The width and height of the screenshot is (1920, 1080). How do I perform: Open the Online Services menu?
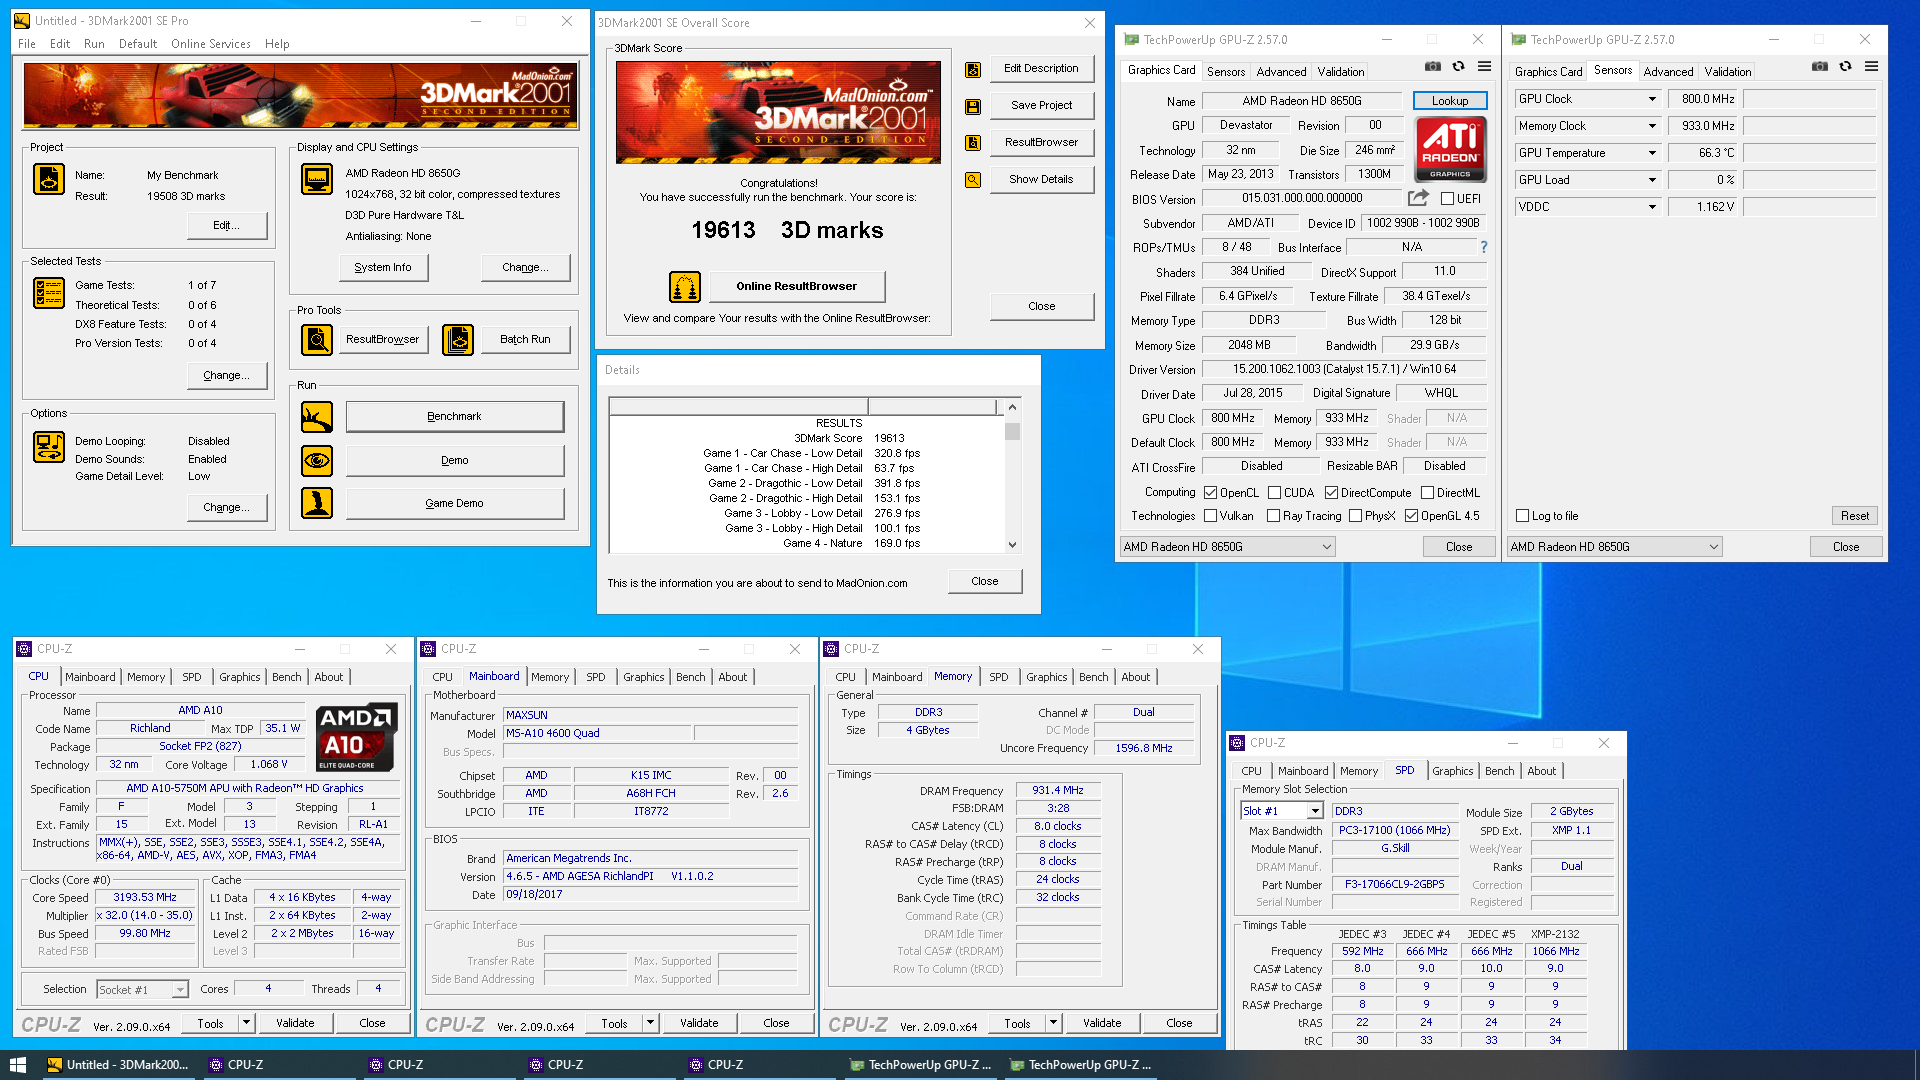point(211,44)
